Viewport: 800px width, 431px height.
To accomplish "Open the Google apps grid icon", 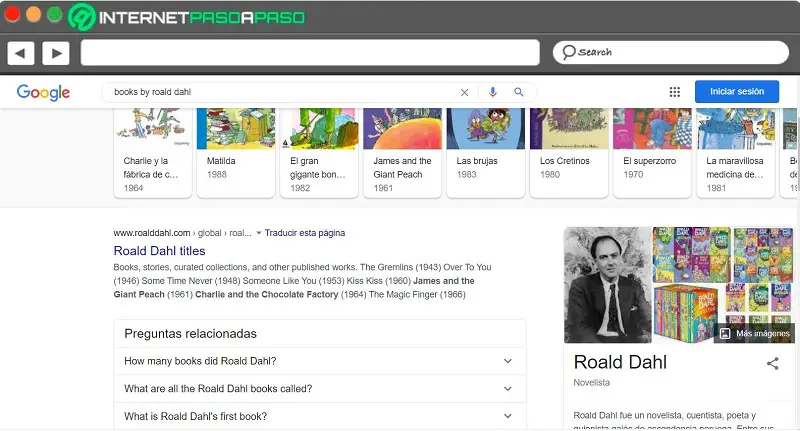I will (x=674, y=92).
